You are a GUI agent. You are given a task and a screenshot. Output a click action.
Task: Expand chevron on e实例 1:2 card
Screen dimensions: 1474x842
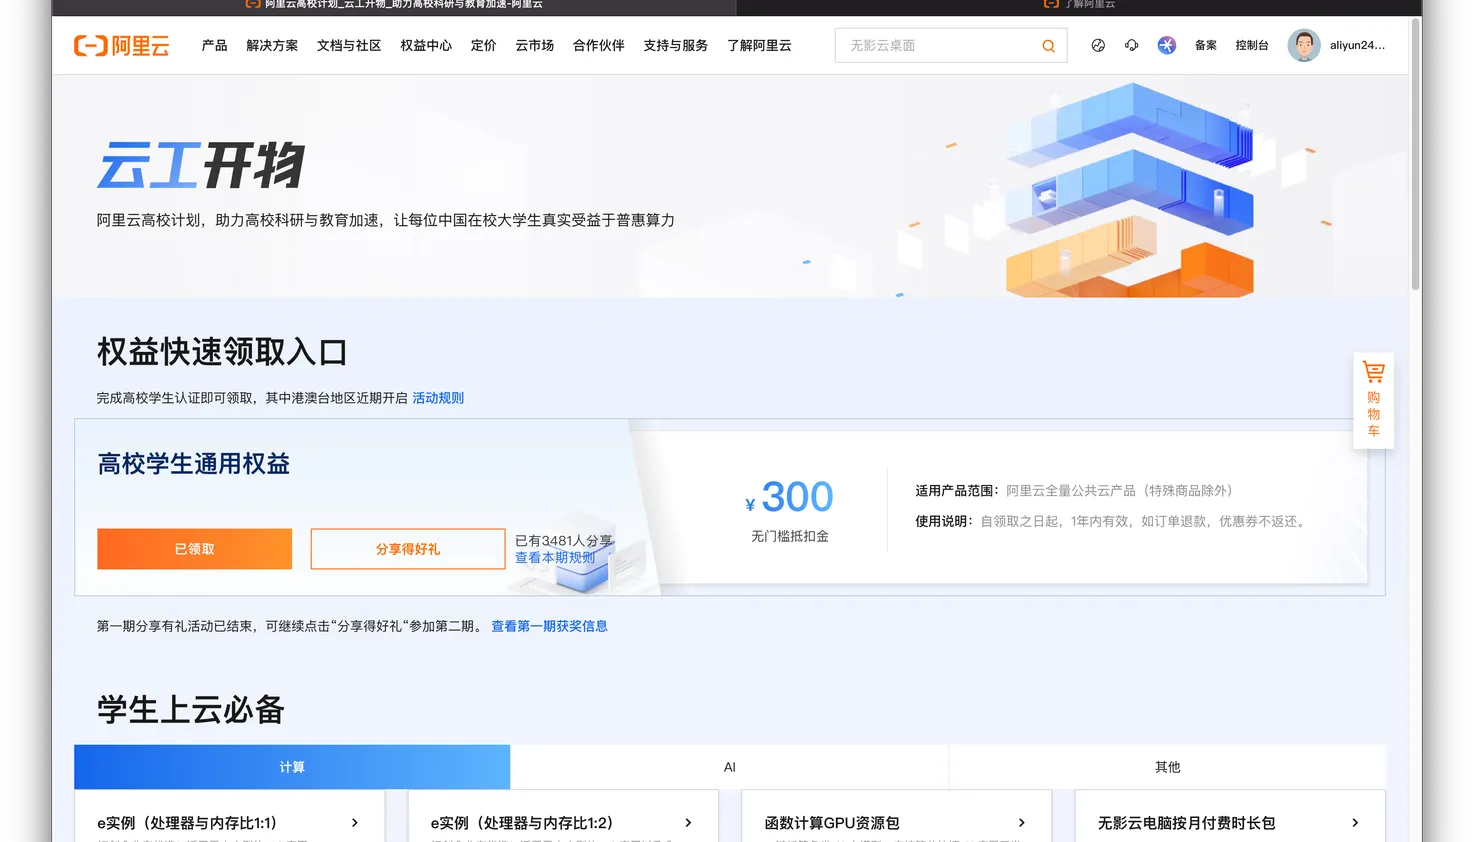point(688,823)
